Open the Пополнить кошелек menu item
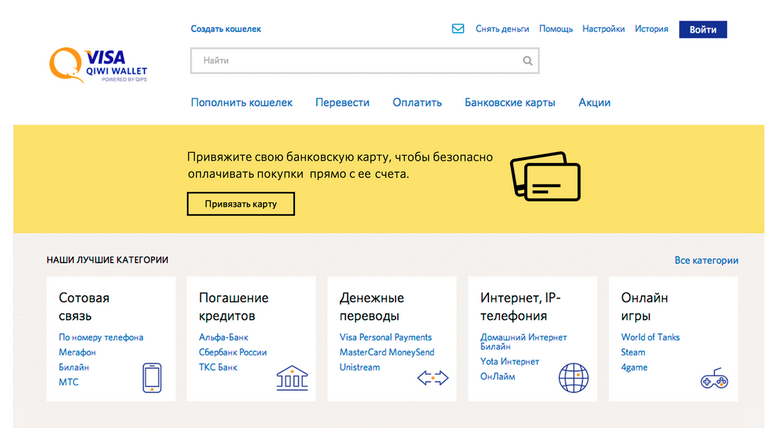The height and width of the screenshot is (428, 778). coord(242,103)
